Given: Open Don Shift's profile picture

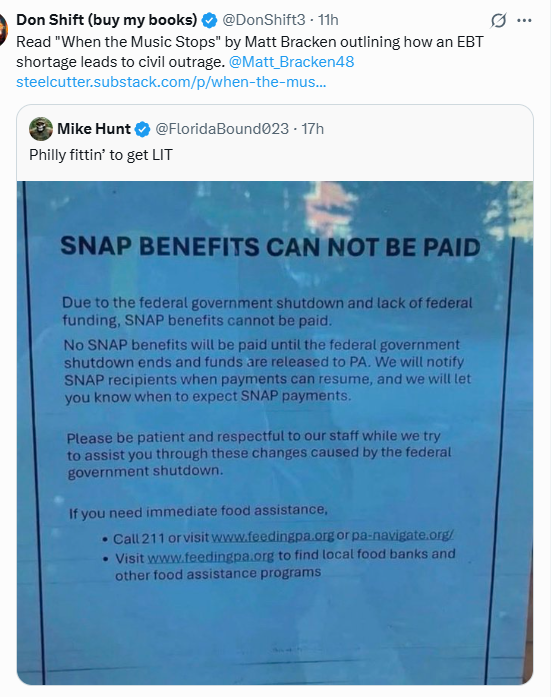Looking at the screenshot, I should (x=4, y=30).
